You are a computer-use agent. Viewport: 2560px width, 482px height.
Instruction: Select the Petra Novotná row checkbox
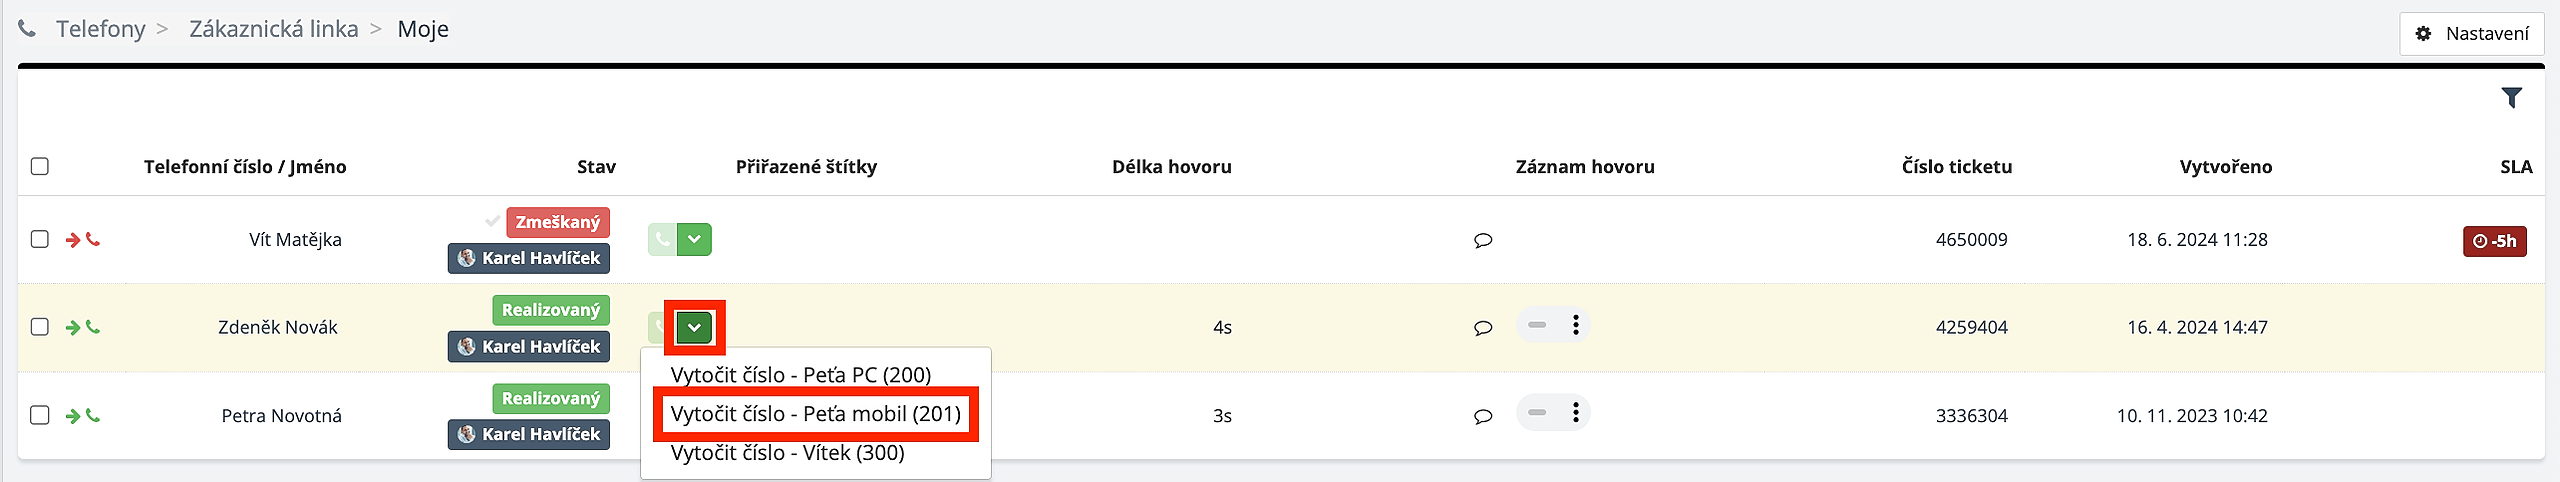click(40, 415)
